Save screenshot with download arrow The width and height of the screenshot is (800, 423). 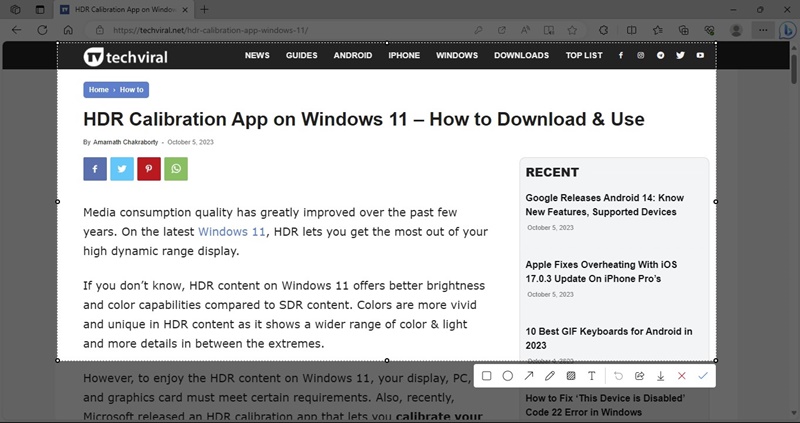coord(660,376)
